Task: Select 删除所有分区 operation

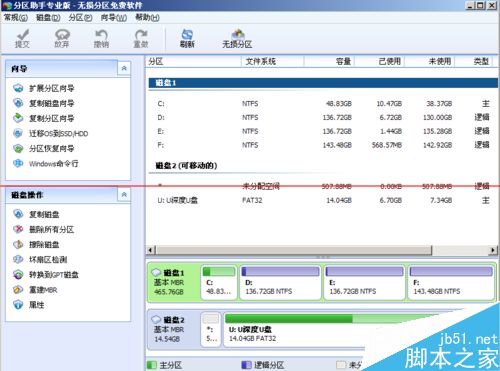Action: [x=43, y=229]
